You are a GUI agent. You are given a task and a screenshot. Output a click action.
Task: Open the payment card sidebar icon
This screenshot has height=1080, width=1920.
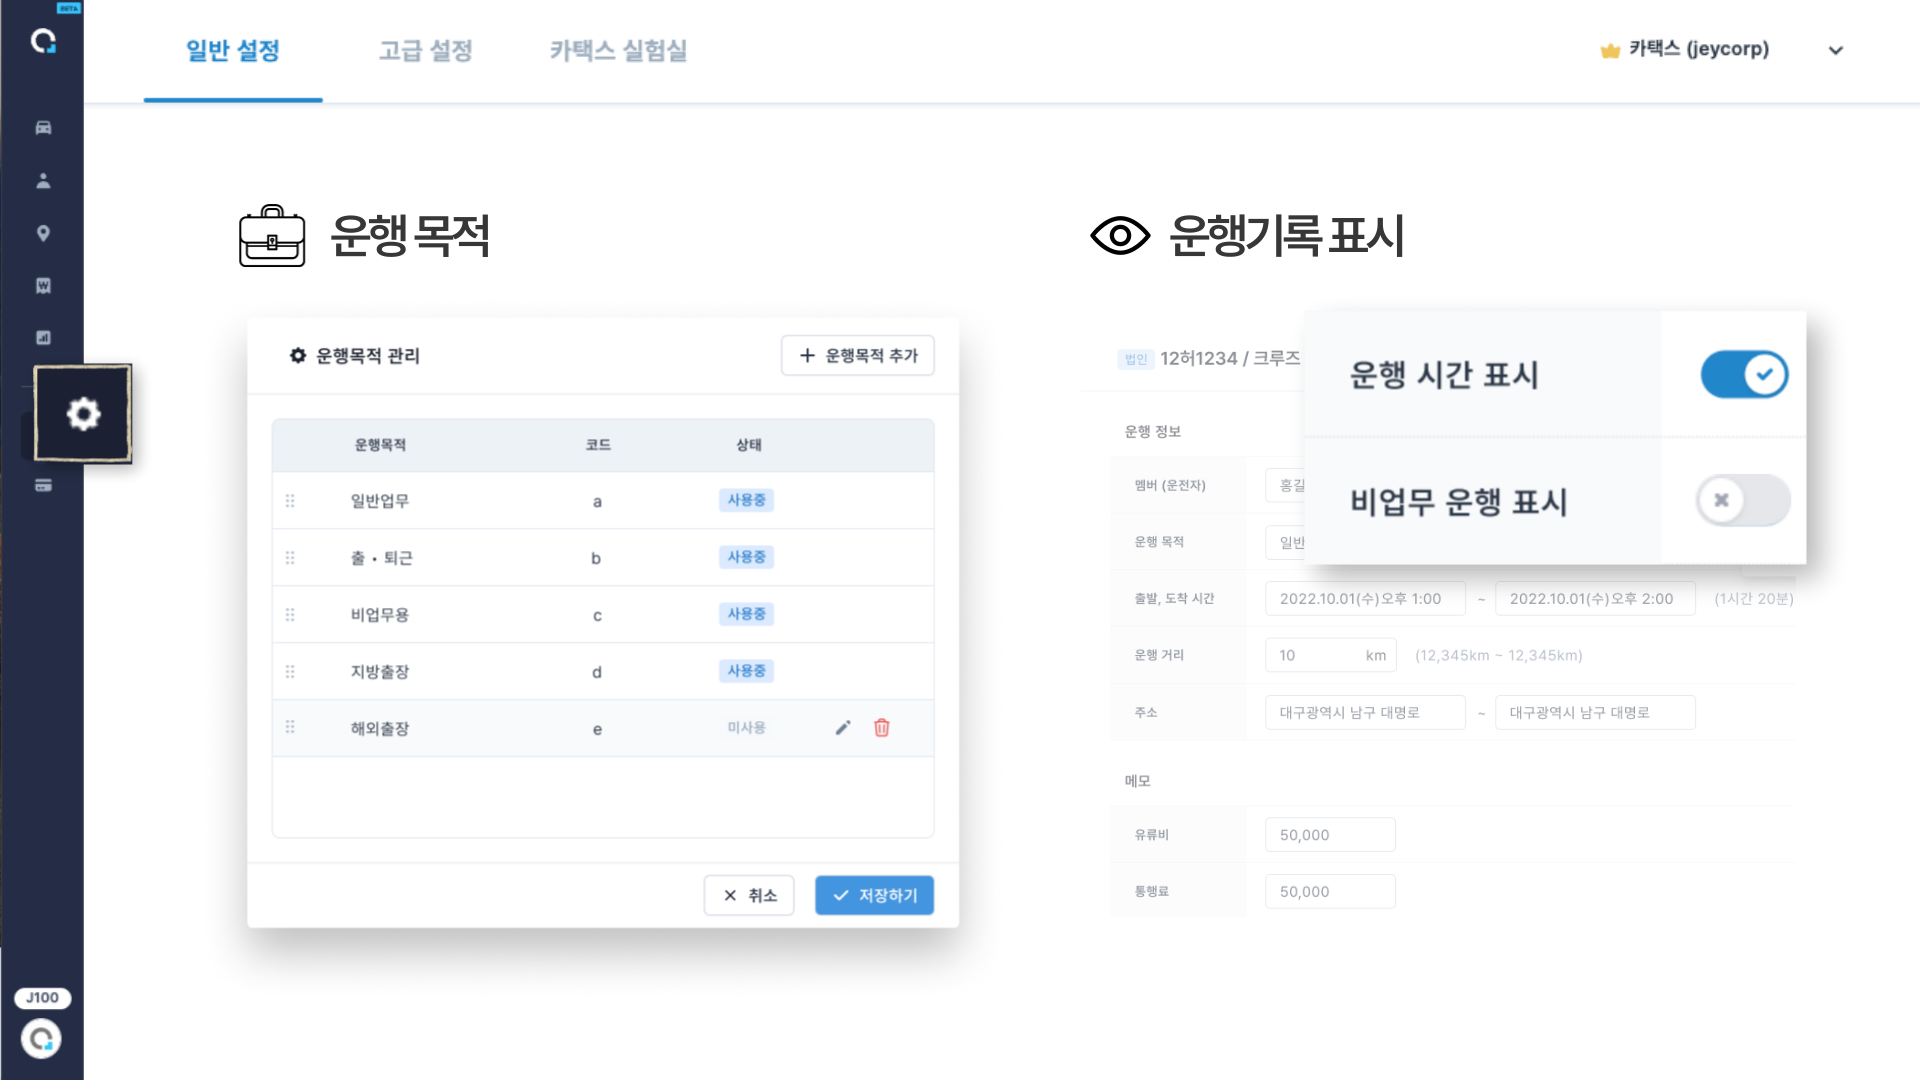tap(42, 486)
